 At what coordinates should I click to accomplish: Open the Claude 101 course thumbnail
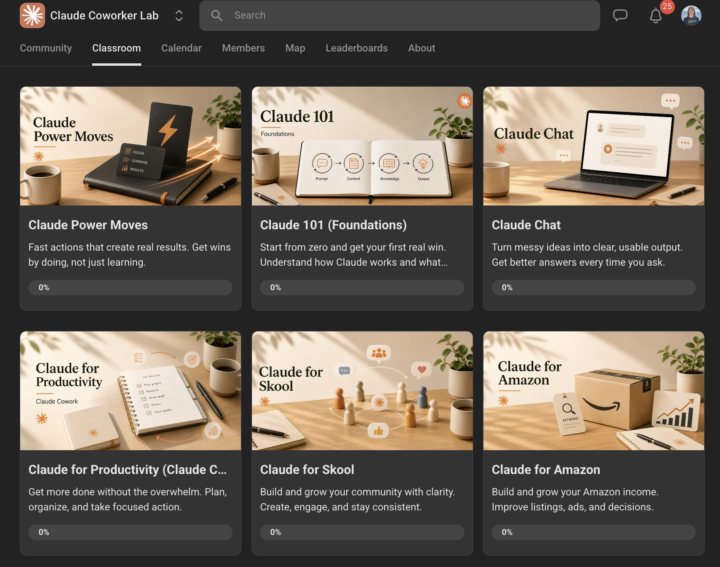[362, 146]
